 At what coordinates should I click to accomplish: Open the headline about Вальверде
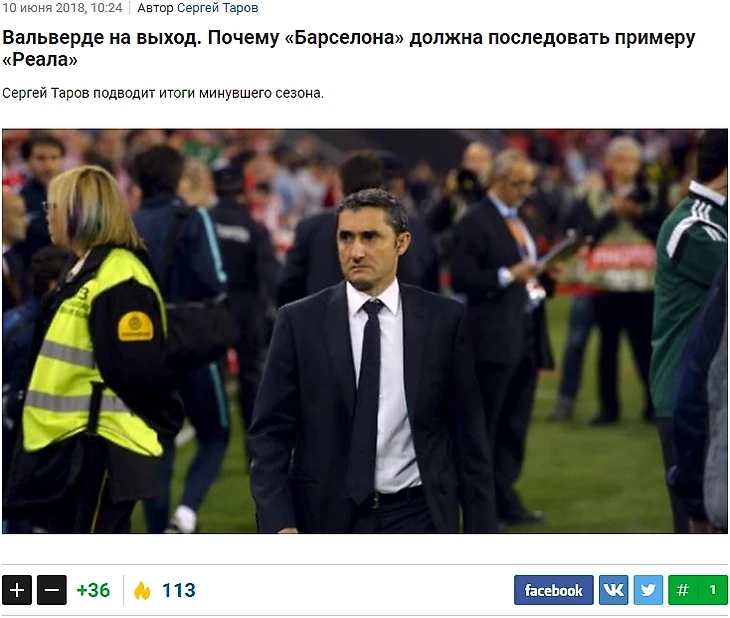click(x=348, y=48)
